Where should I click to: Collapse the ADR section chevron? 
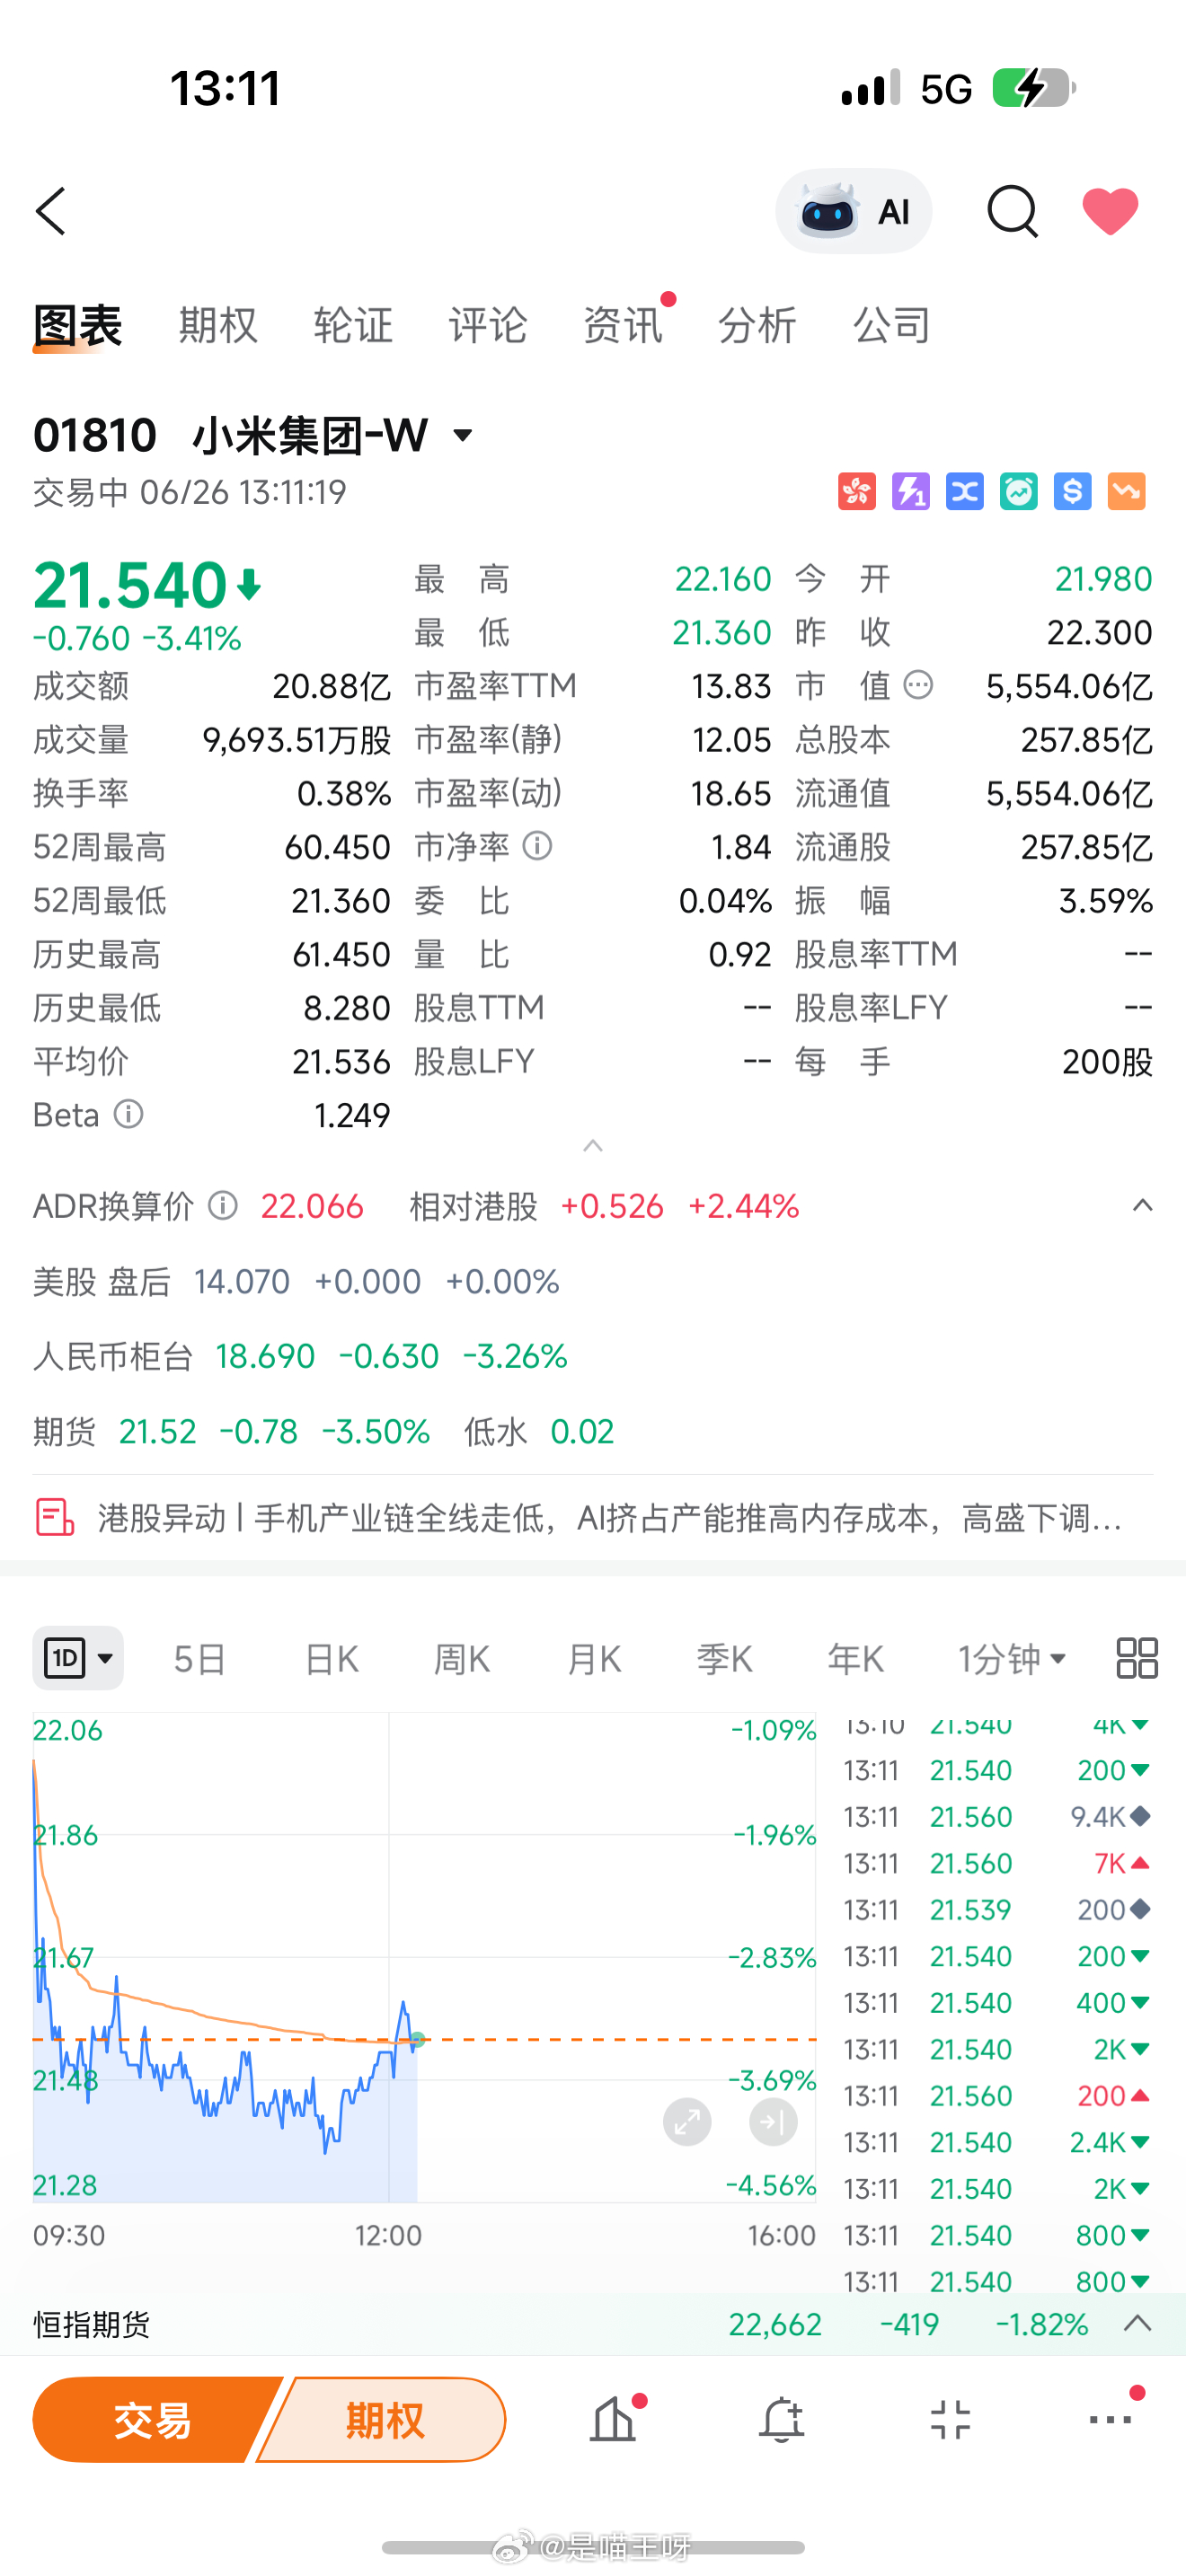pyautogui.click(x=1142, y=1205)
